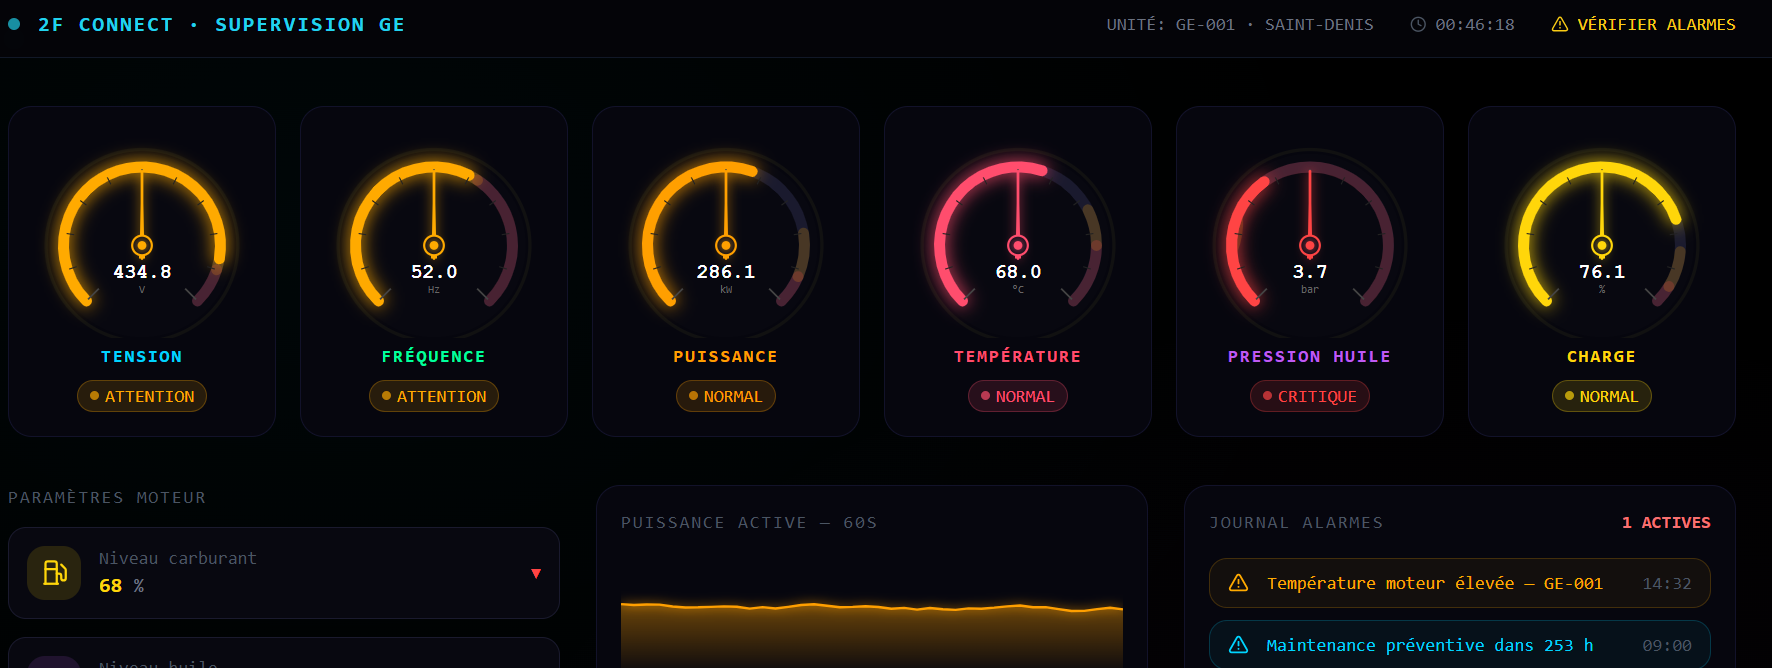Viewport: 1772px width, 668px height.
Task: Click the Attention badge under Tension
Action: point(142,396)
